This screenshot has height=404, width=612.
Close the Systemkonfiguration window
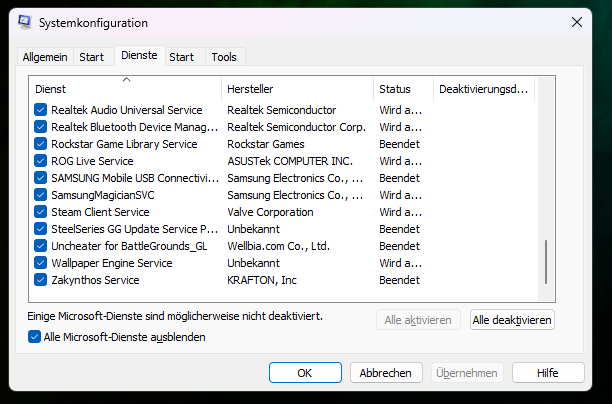(x=577, y=22)
